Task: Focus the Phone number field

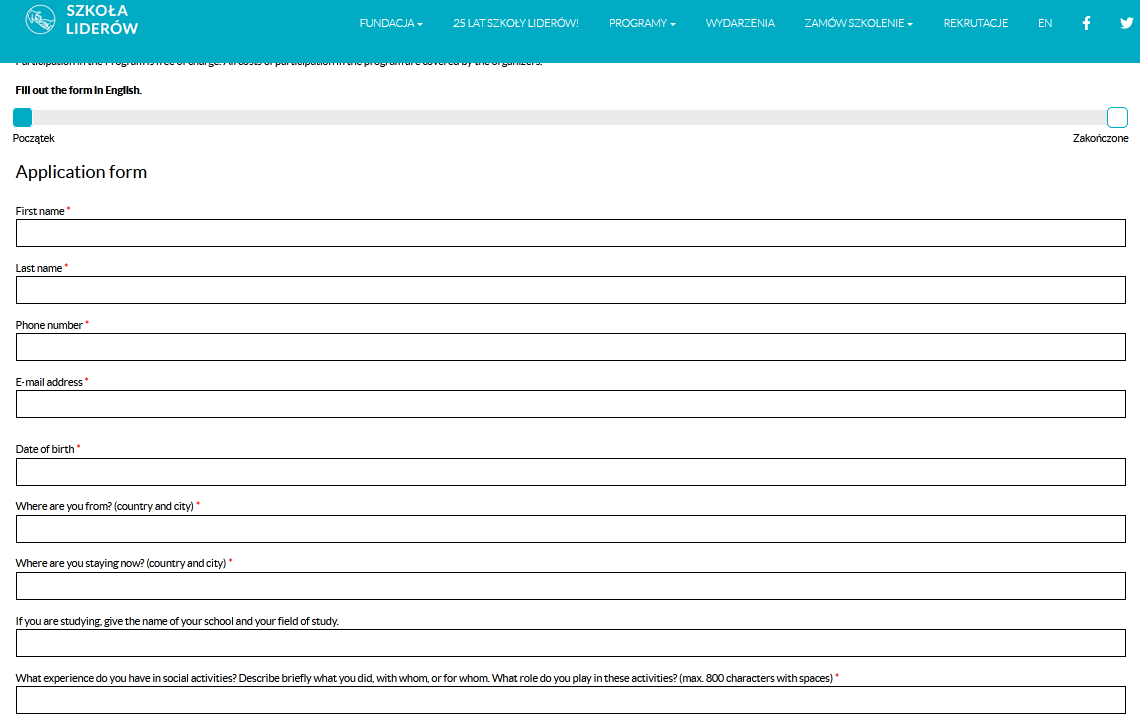Action: (x=571, y=347)
